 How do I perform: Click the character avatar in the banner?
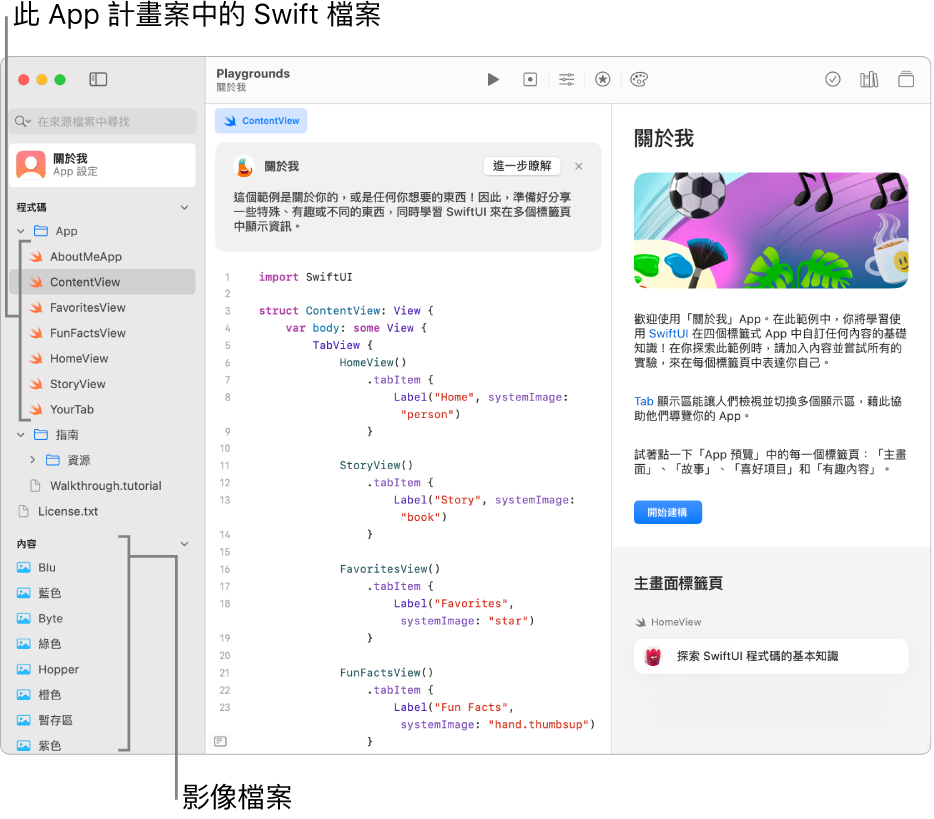tap(244, 167)
